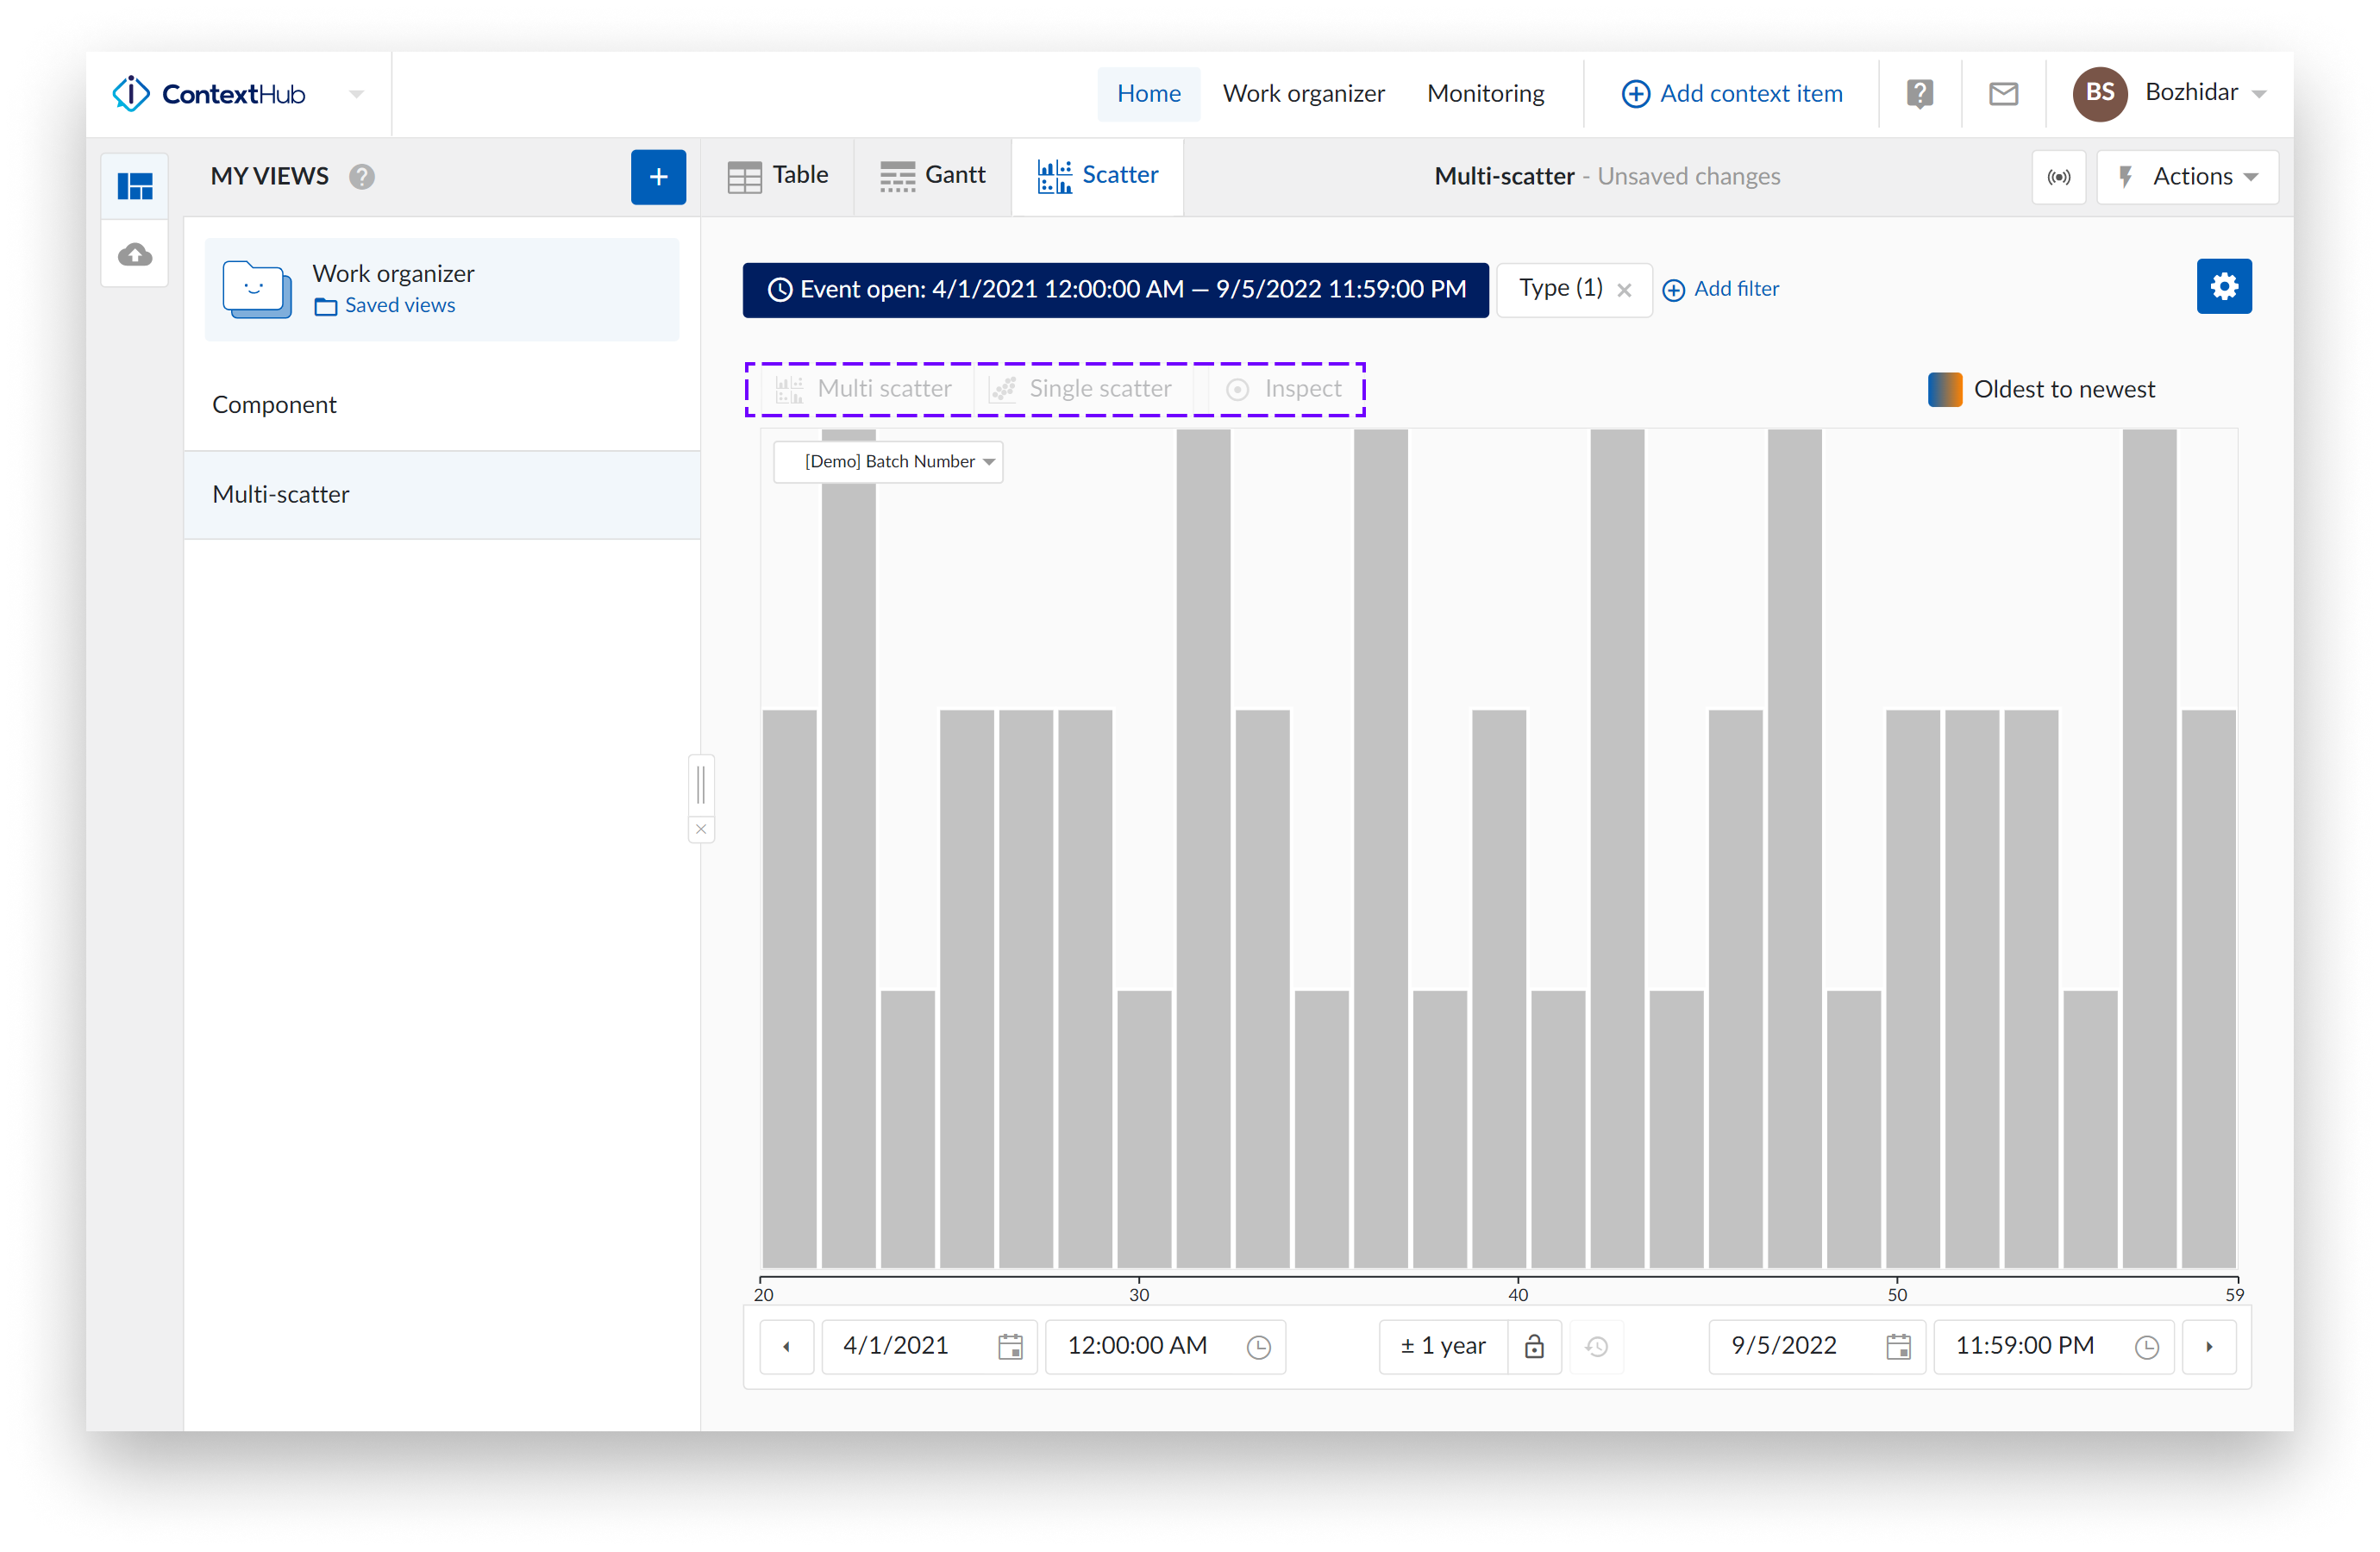
Task: Open the Actions dropdown menu
Action: click(2187, 177)
